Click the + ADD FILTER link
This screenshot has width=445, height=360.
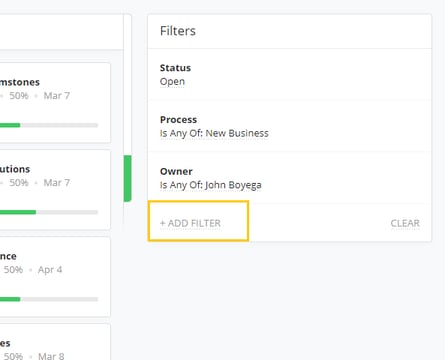[190, 223]
